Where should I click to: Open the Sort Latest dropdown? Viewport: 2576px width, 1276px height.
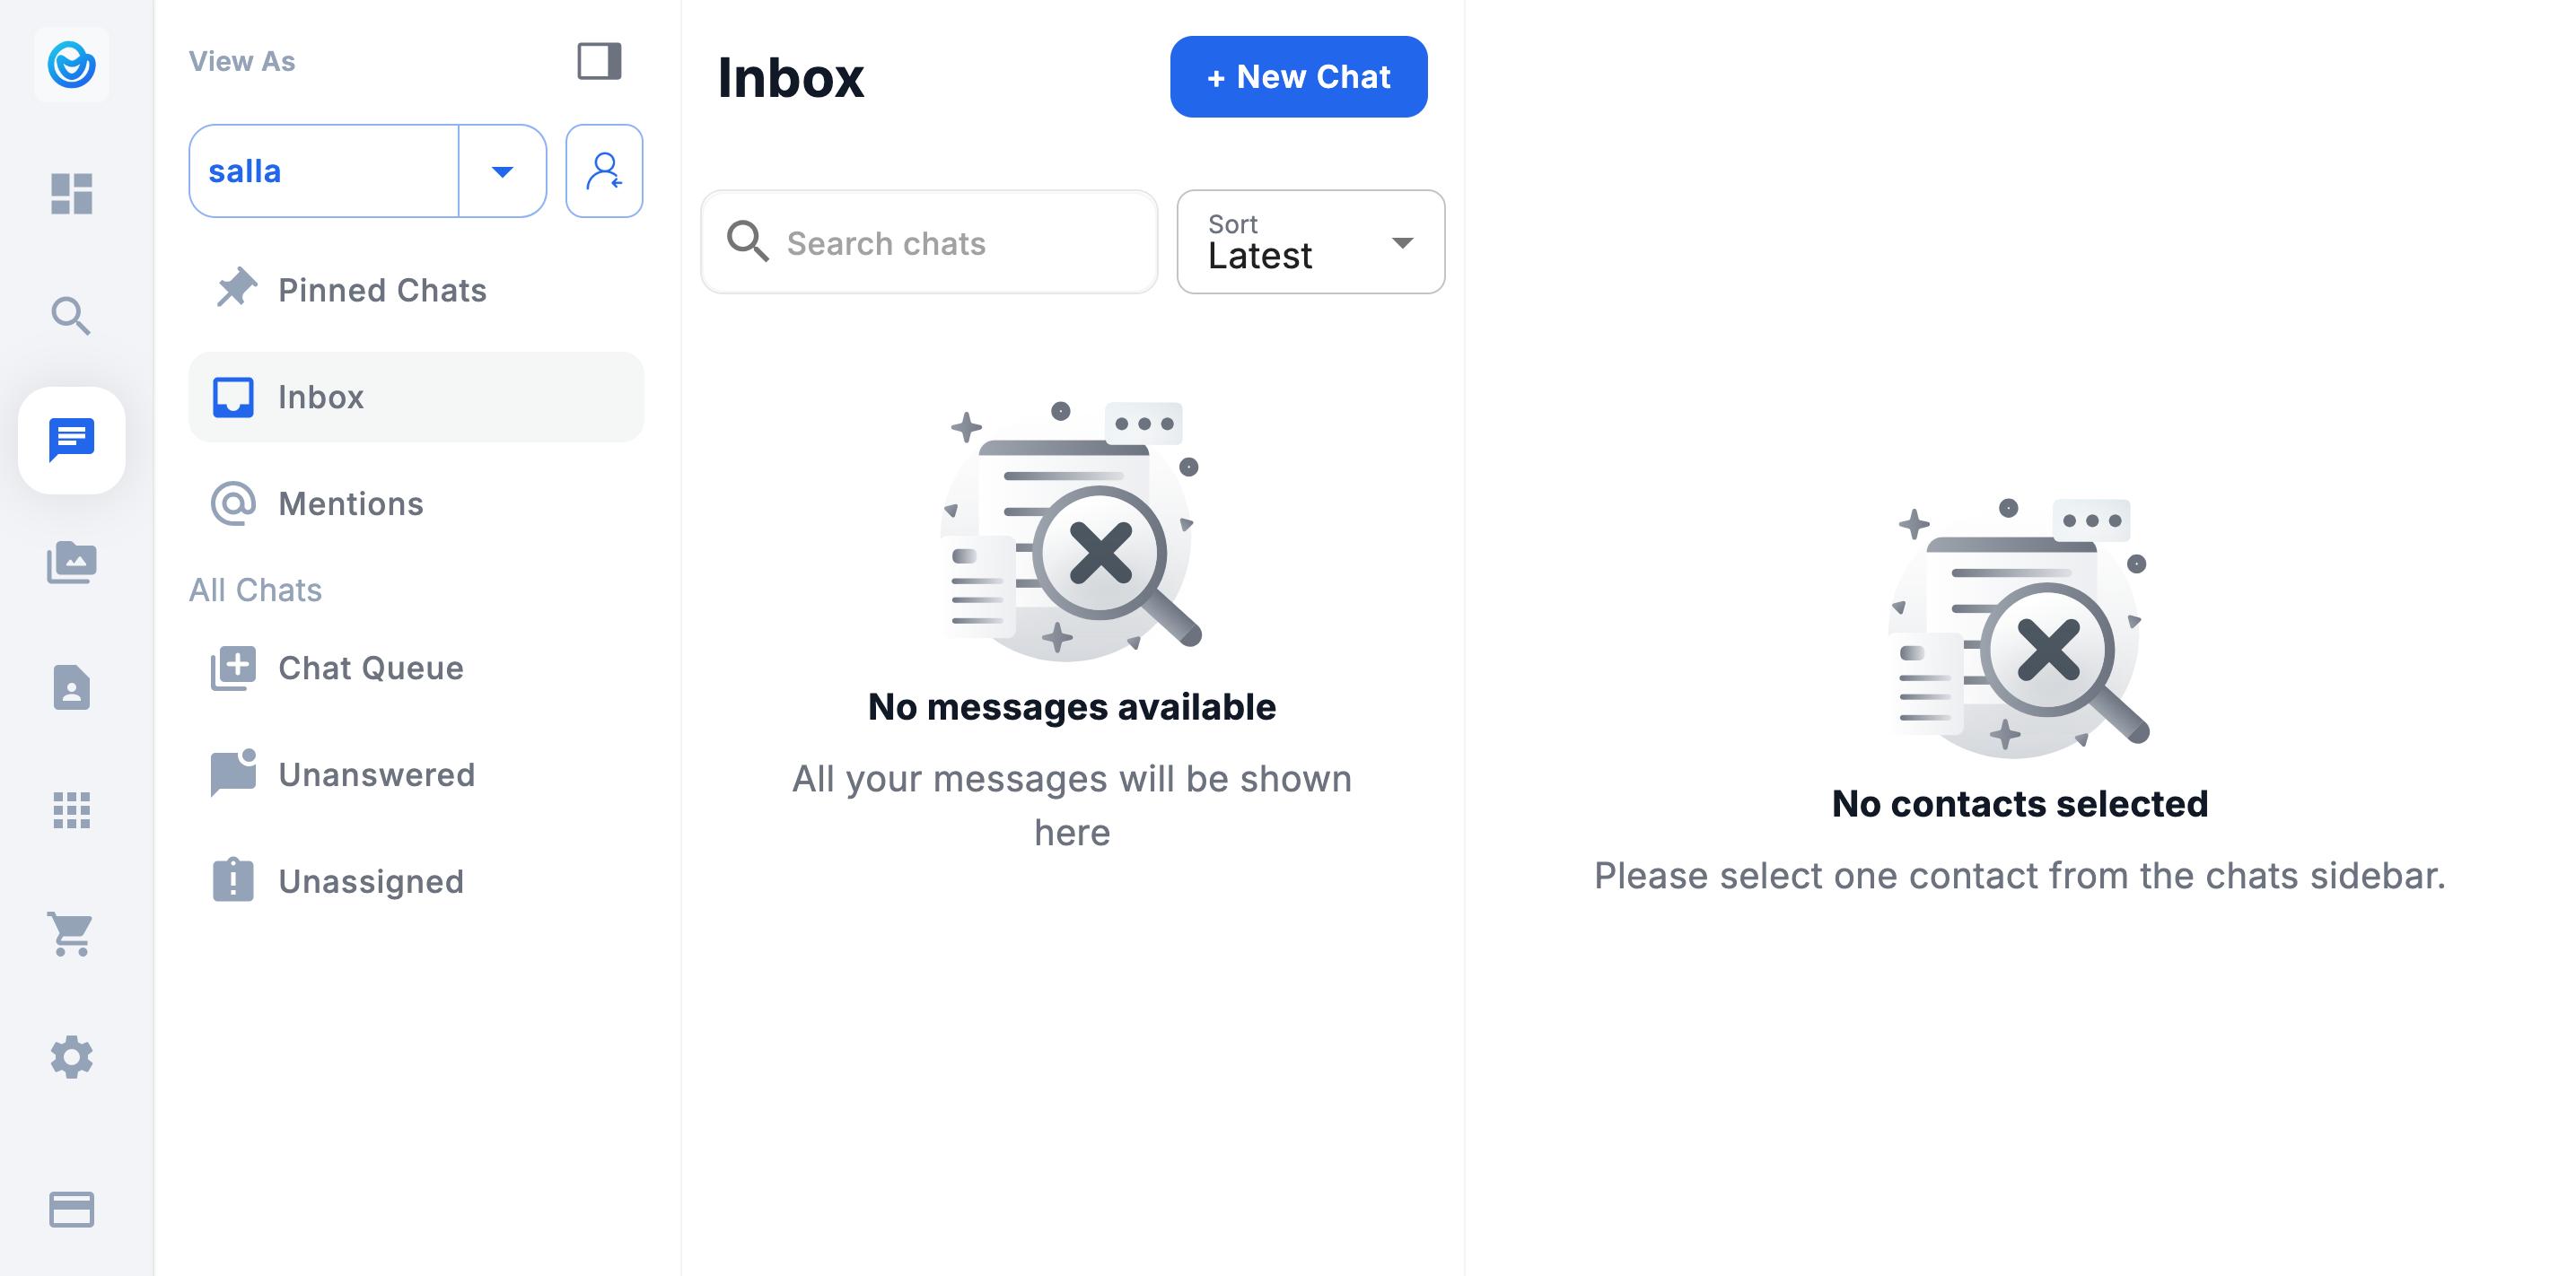coord(1310,242)
